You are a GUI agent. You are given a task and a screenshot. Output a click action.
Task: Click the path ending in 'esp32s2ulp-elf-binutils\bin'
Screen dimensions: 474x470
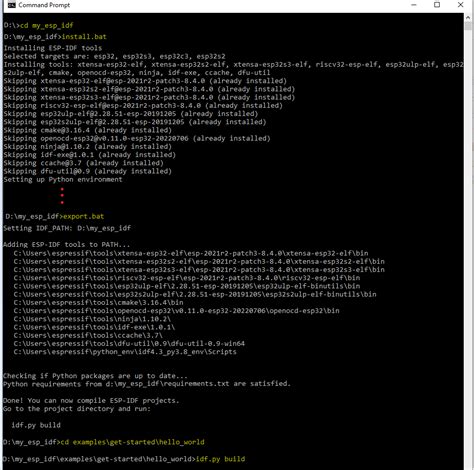click(x=195, y=294)
